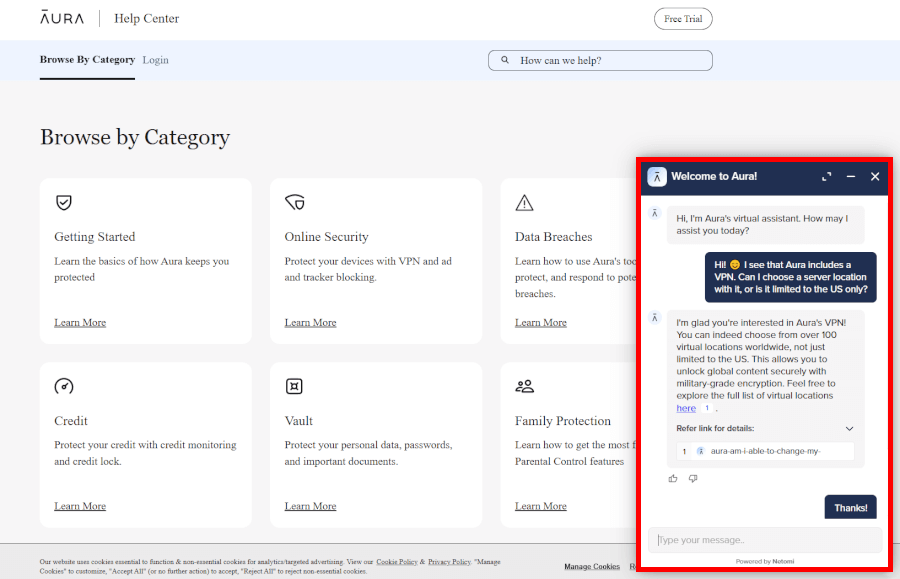Close the Aura chat widget

coord(875,177)
